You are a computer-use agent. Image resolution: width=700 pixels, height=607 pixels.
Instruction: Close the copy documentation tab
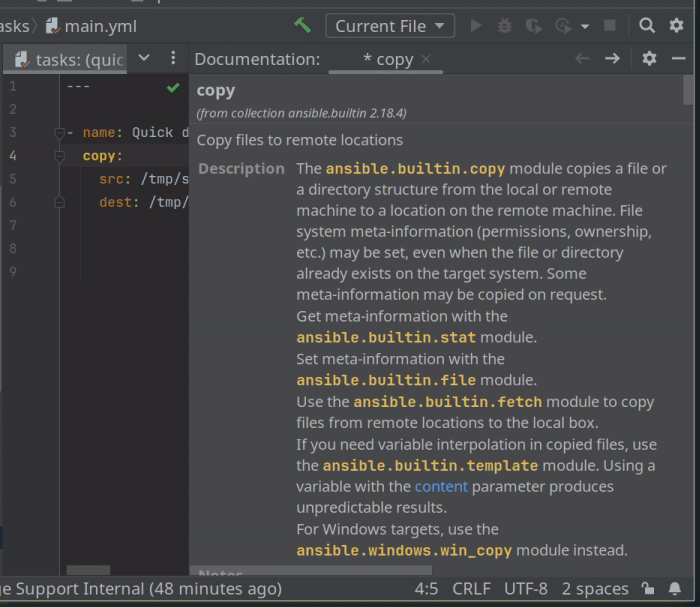[x=426, y=59]
